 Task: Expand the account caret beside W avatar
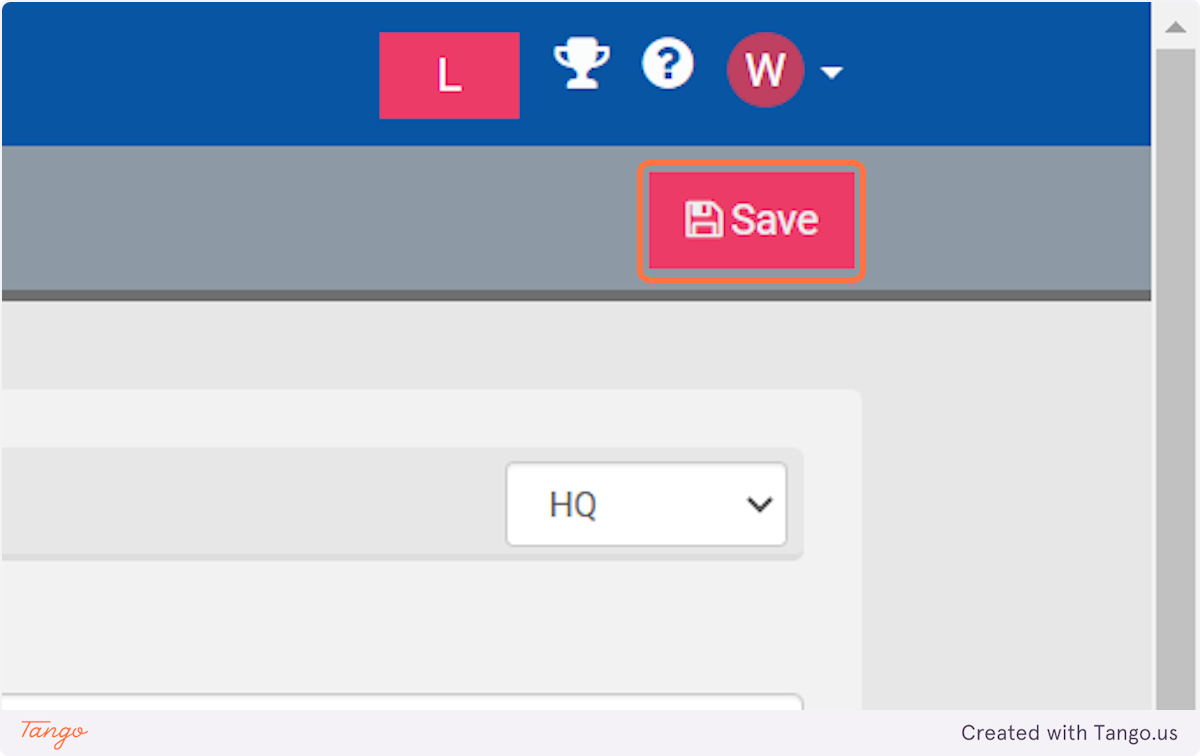click(831, 73)
